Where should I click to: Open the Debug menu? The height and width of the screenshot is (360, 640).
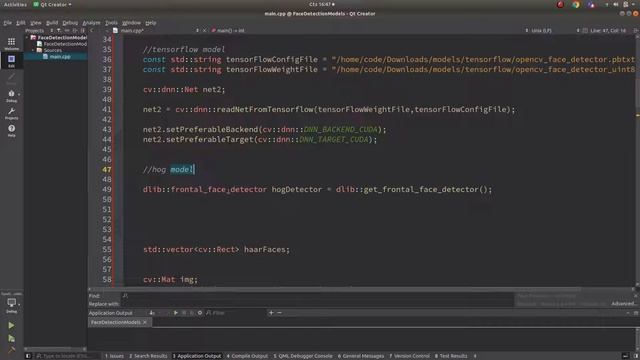pos(70,23)
